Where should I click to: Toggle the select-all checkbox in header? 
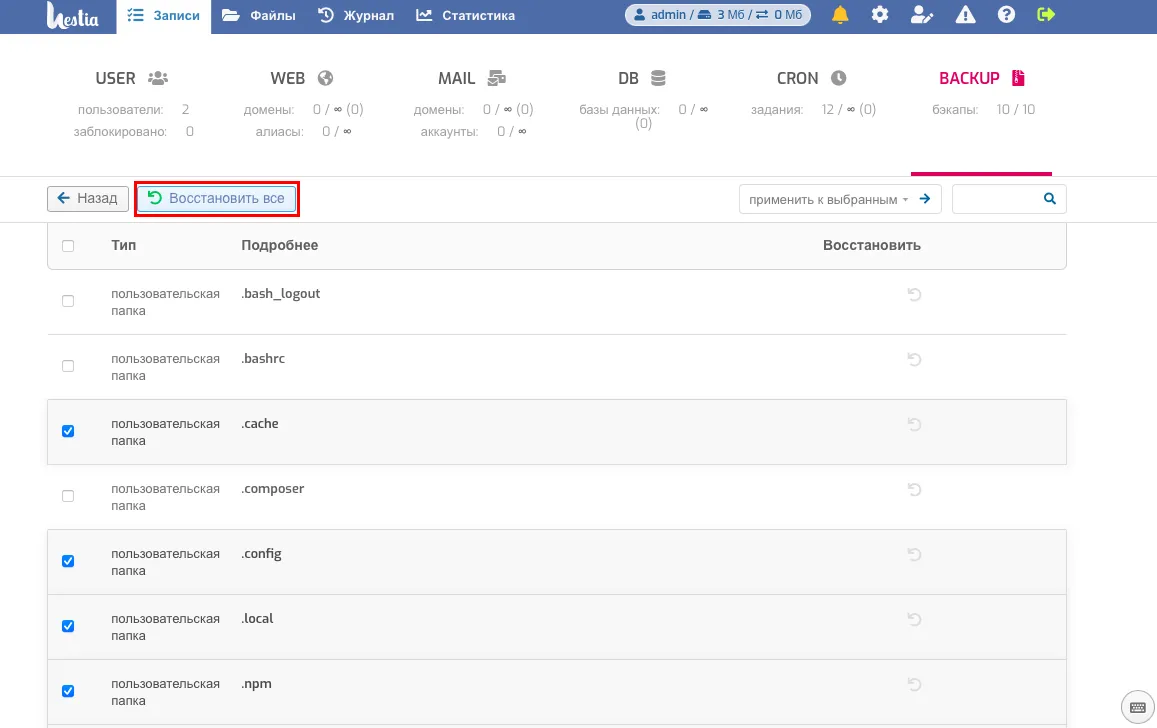[68, 246]
